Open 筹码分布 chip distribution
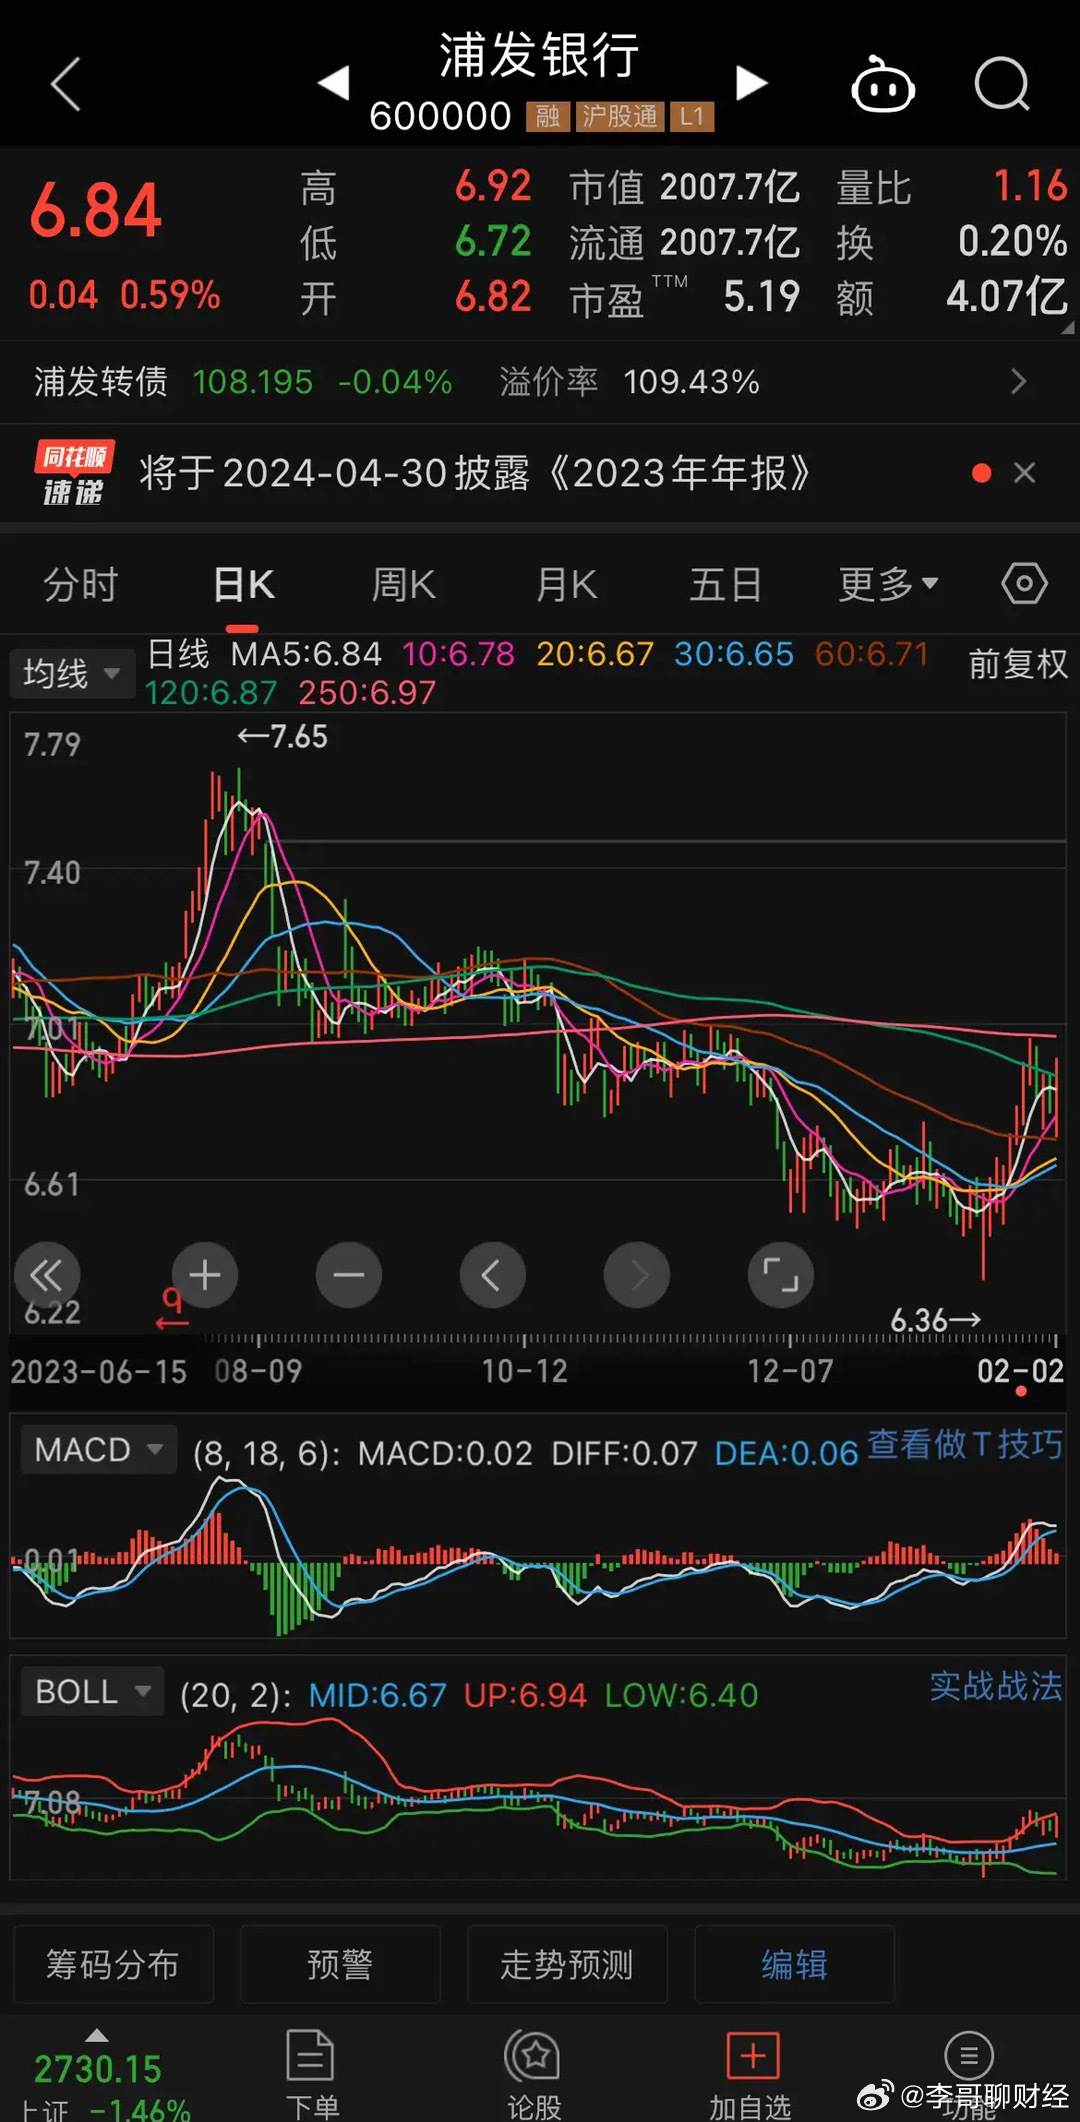 [x=113, y=1964]
